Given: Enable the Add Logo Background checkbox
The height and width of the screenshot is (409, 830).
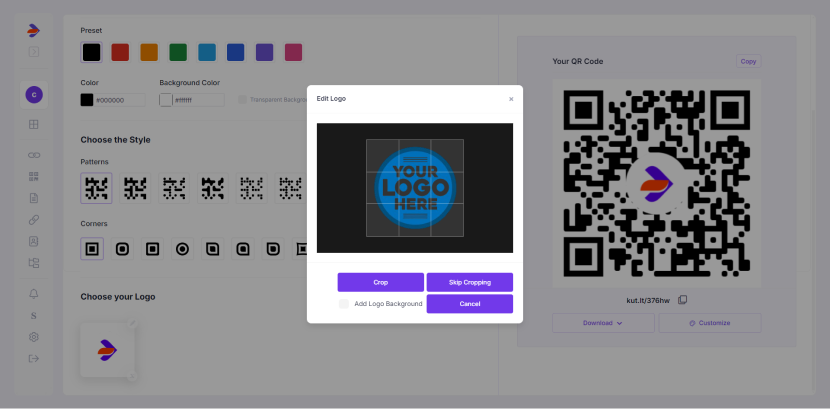Looking at the screenshot, I should [344, 304].
